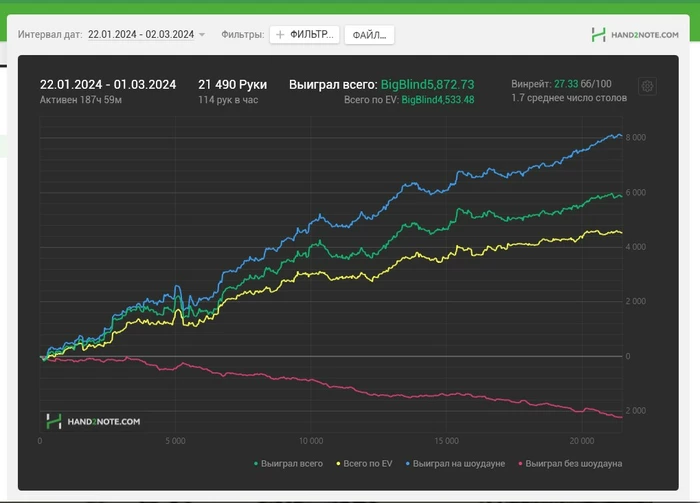Click the 'Интервал дат:' label
700x503 pixels.
[x=50, y=34]
